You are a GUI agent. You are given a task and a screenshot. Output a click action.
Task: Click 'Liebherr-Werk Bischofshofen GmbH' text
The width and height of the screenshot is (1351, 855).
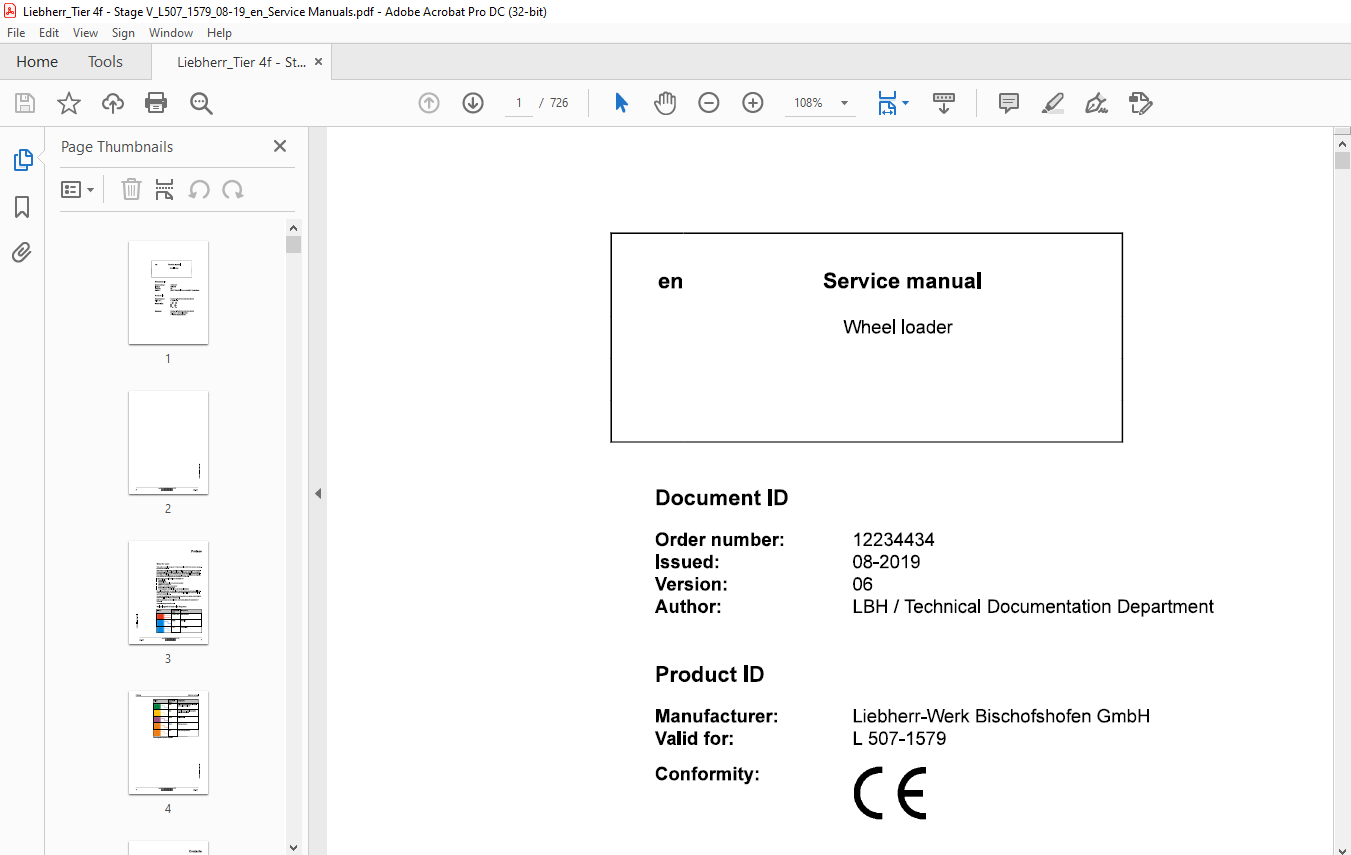click(1001, 716)
